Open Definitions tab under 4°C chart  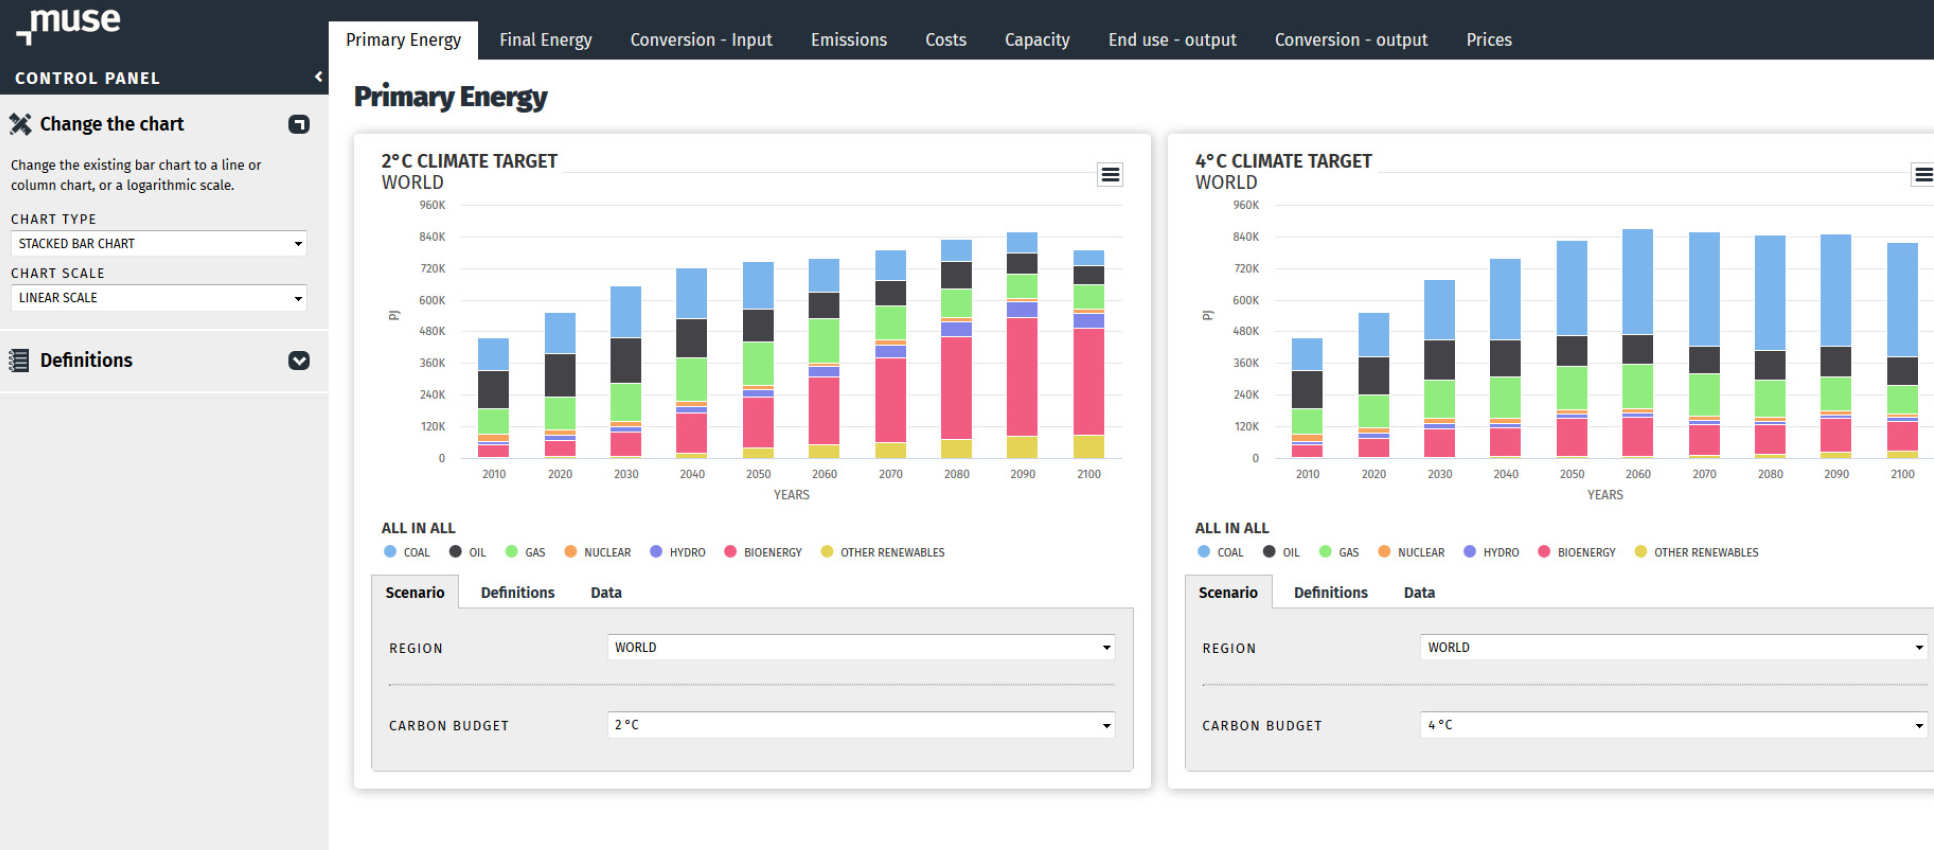pyautogui.click(x=1330, y=593)
